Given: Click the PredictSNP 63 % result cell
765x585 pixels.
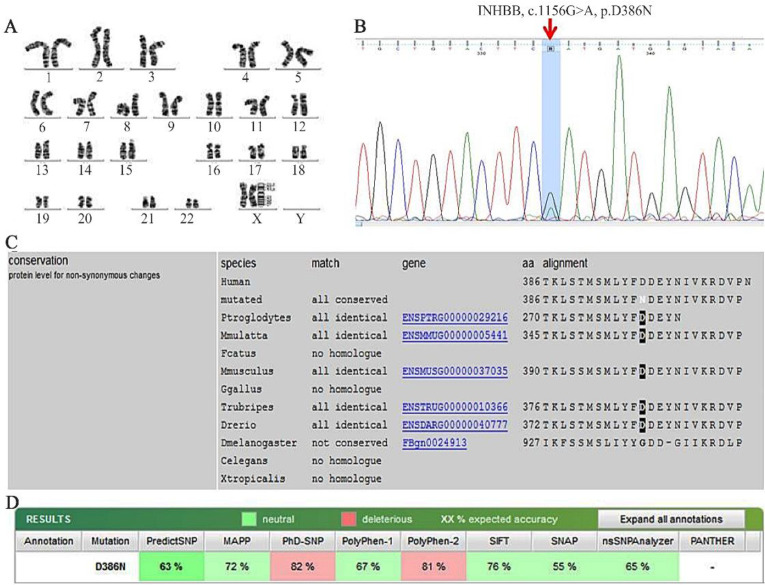Looking at the screenshot, I should [x=171, y=566].
